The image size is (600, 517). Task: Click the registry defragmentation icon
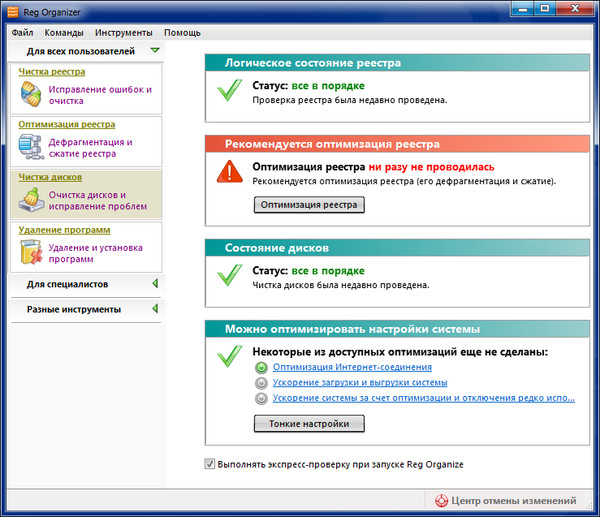pyautogui.click(x=32, y=148)
